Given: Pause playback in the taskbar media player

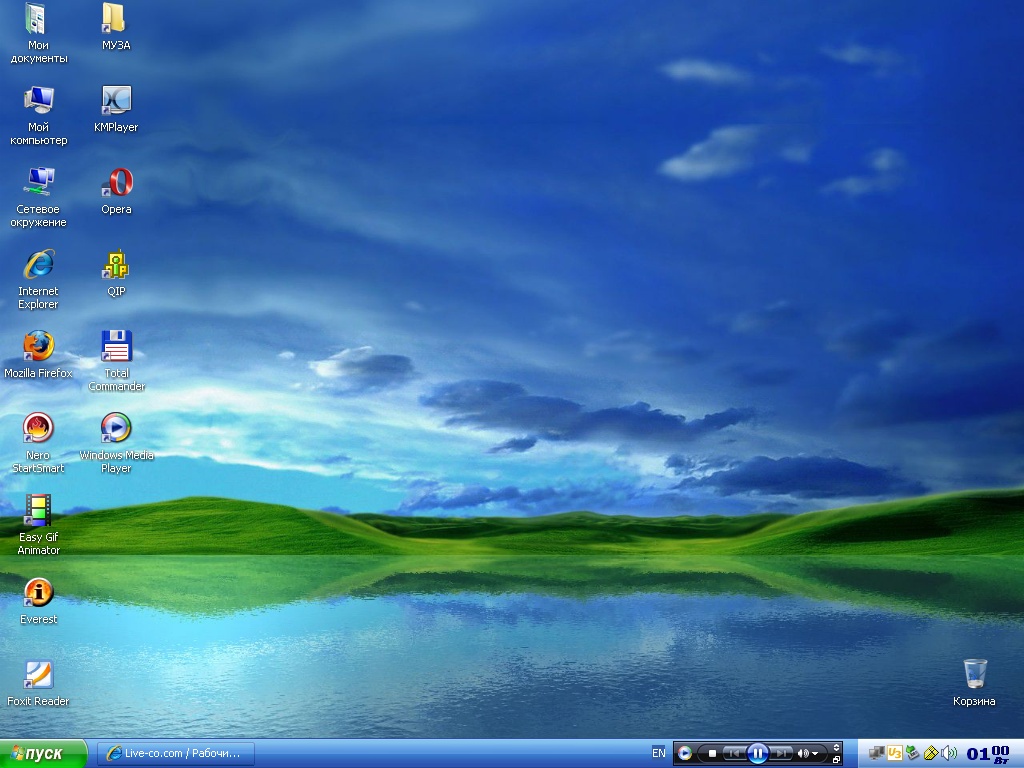Looking at the screenshot, I should (x=758, y=753).
